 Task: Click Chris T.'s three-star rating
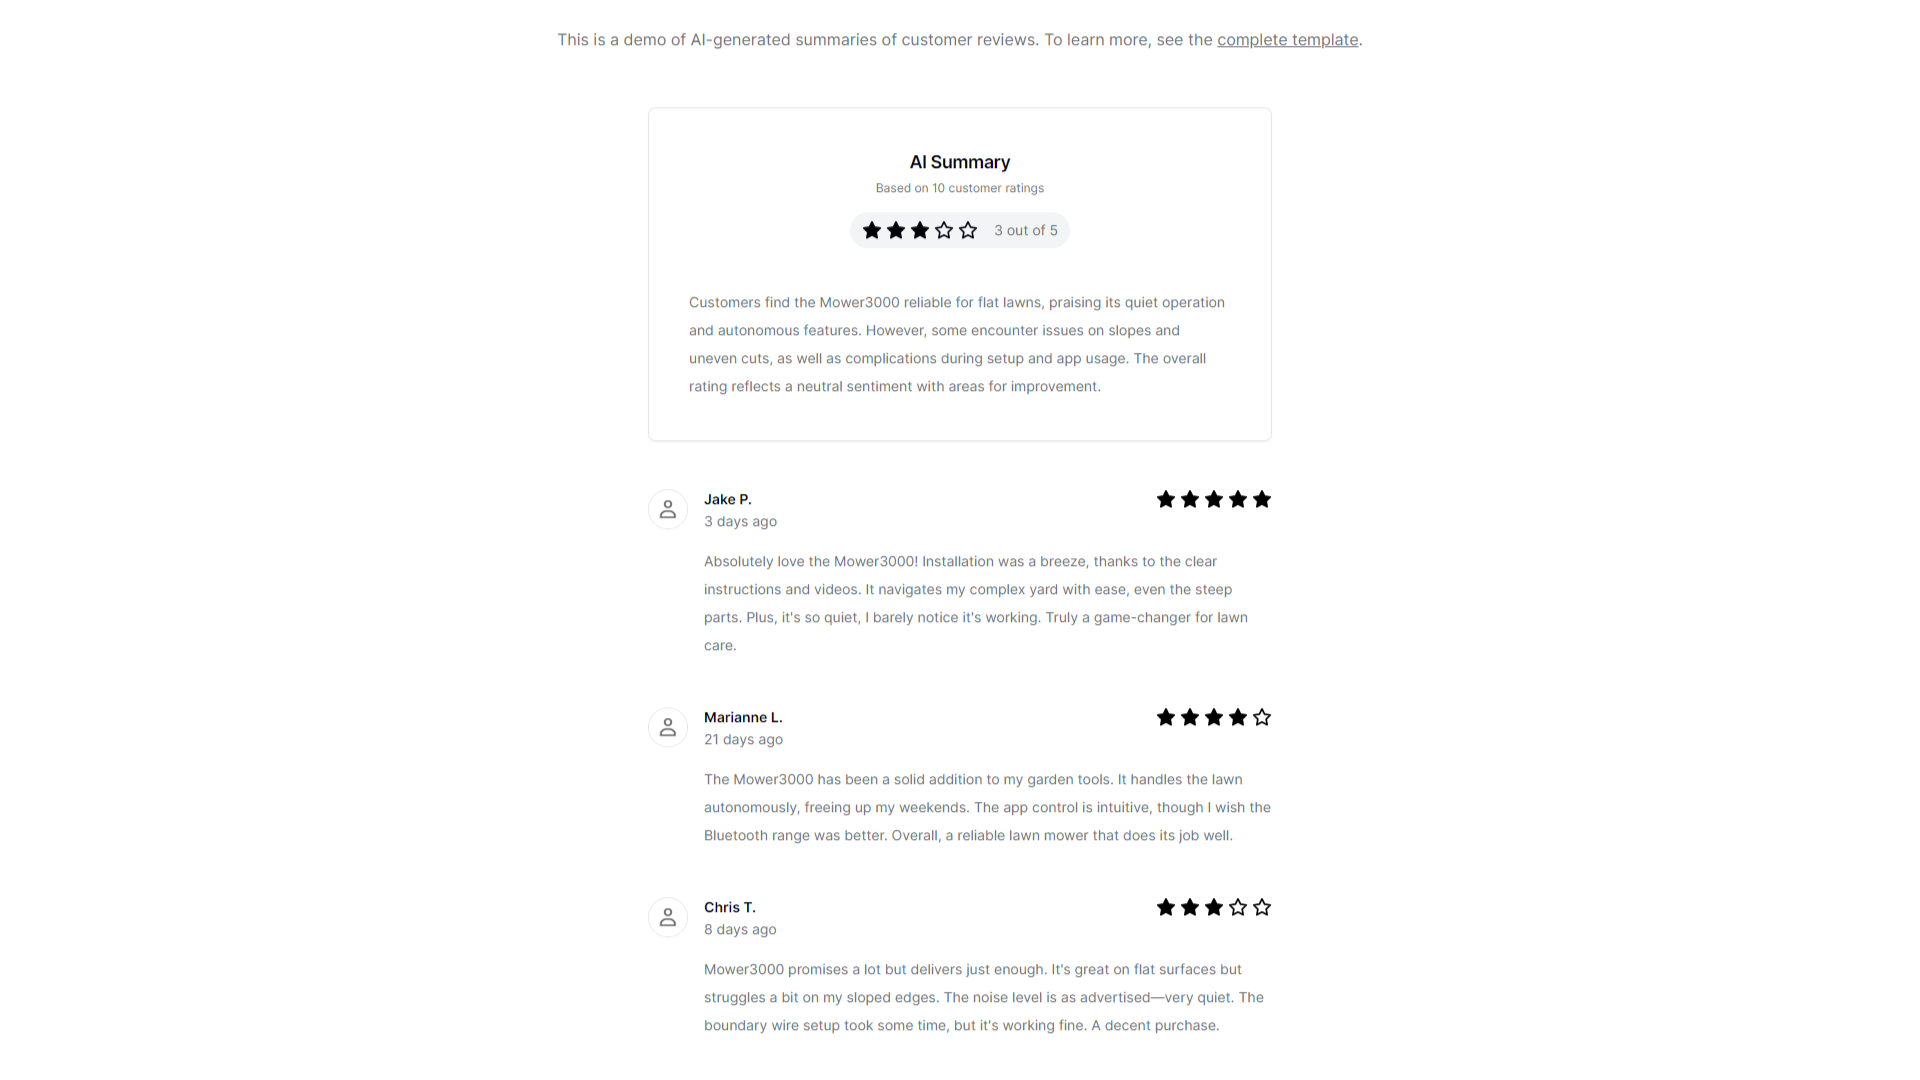pyautogui.click(x=1213, y=908)
